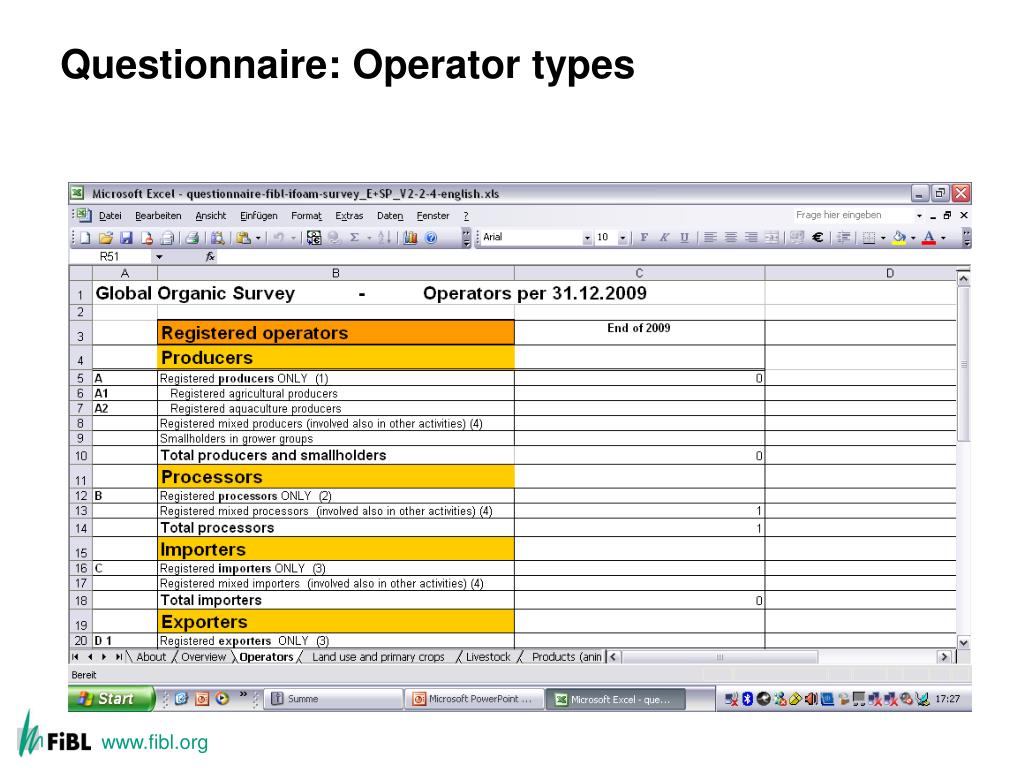Image resolution: width=1024 pixels, height=768 pixels.
Task: Open Microsoft PowerPoint from the taskbar
Action: coord(474,698)
